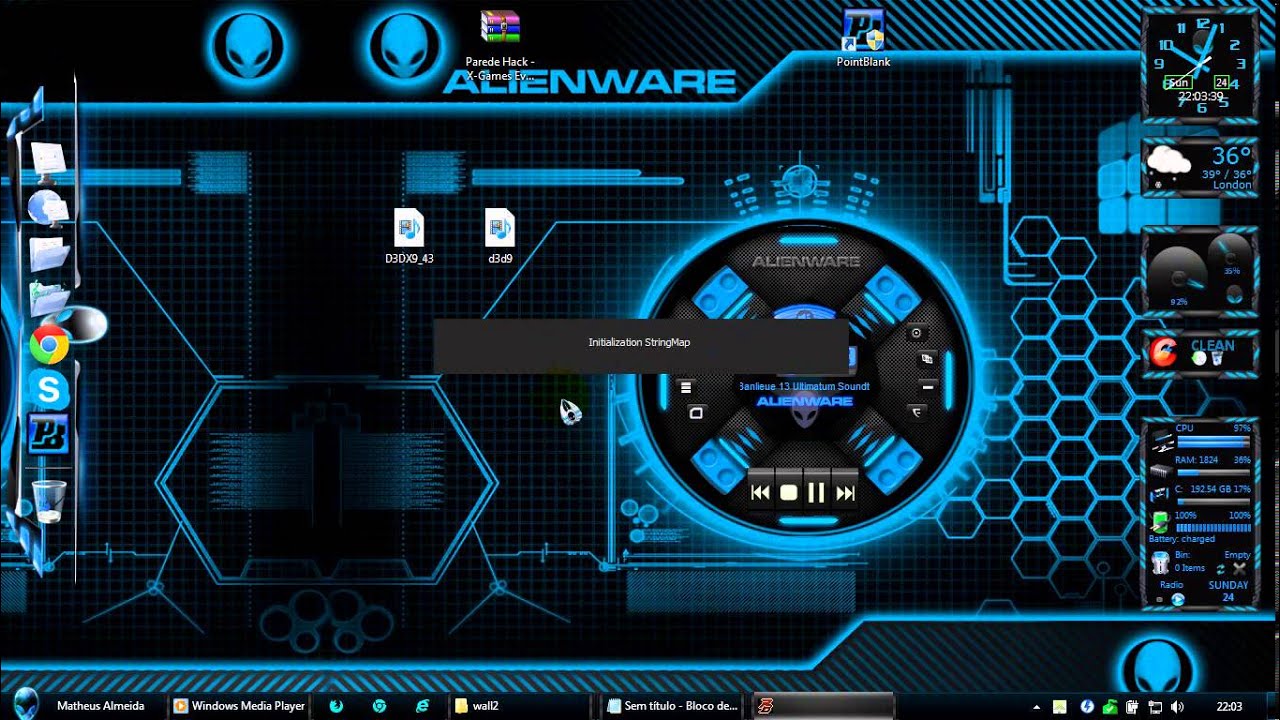Open the Alienware Start orb
The height and width of the screenshot is (720, 1280).
[24, 704]
